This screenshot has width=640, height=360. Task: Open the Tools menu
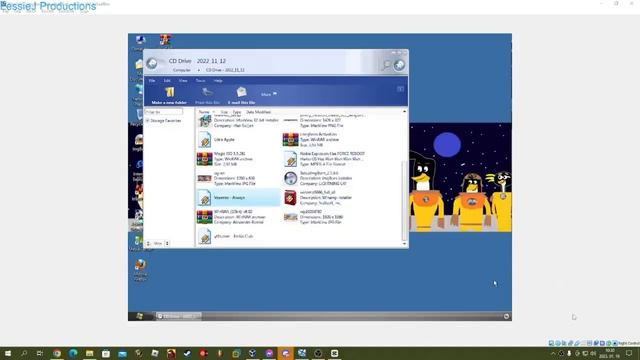(x=200, y=80)
